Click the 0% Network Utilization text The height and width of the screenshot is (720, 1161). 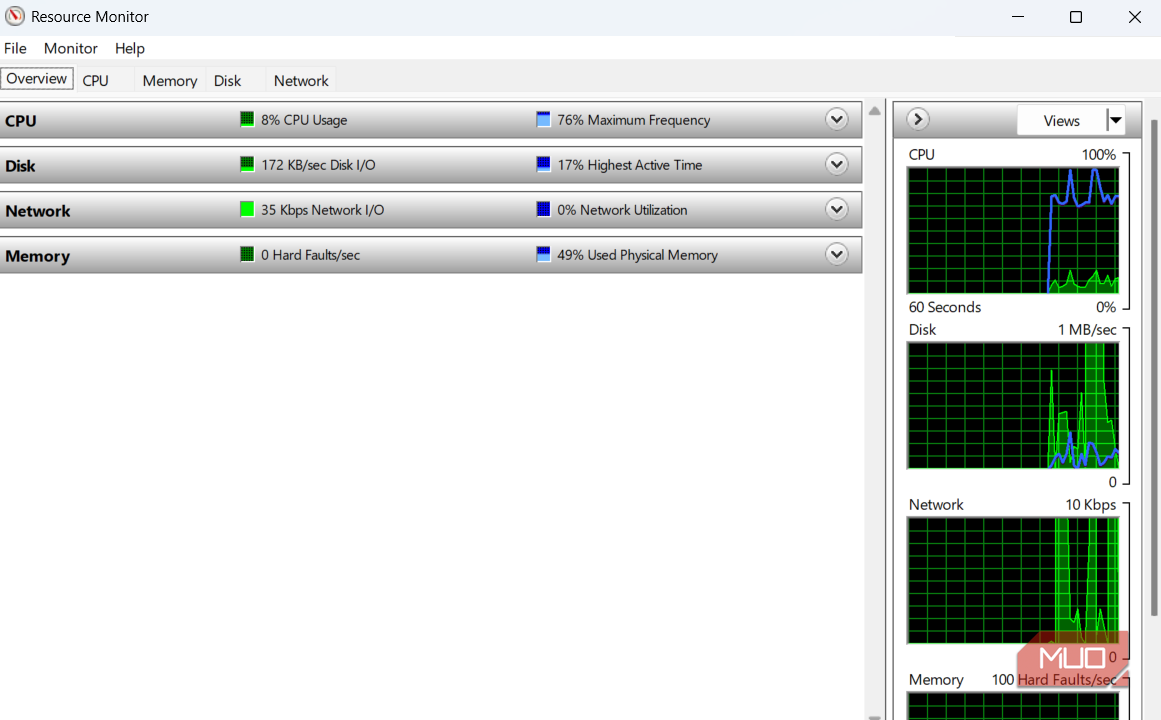622,210
